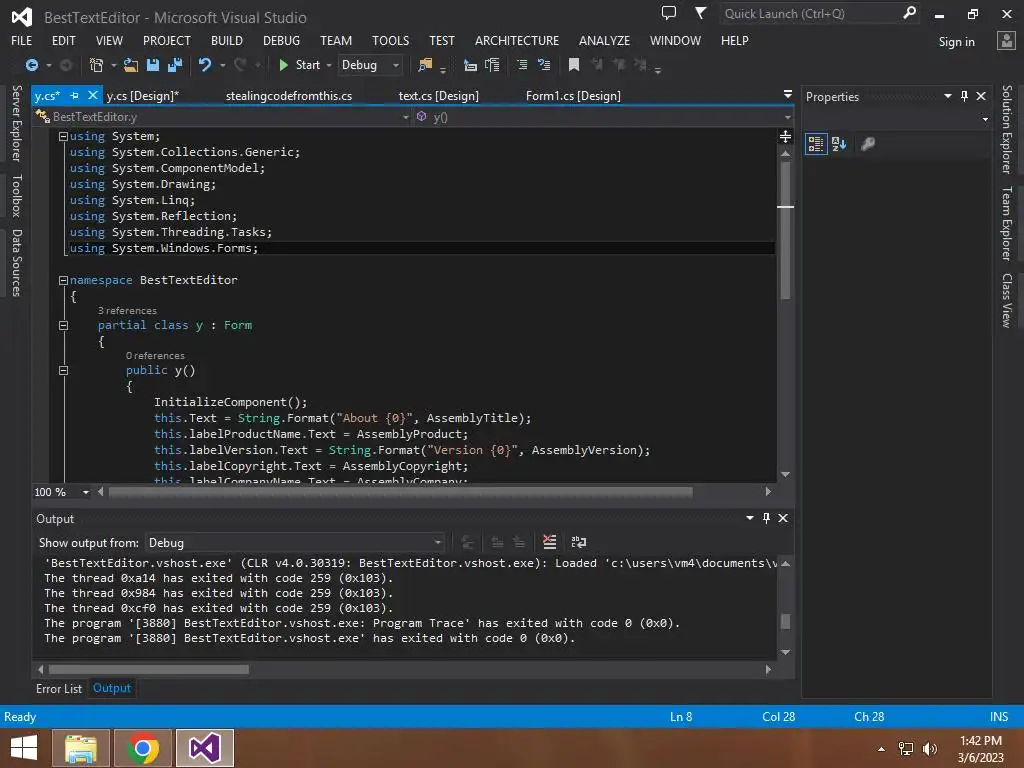This screenshot has width=1024, height=768.
Task: Close the y.cs* tab
Action: tap(93, 95)
